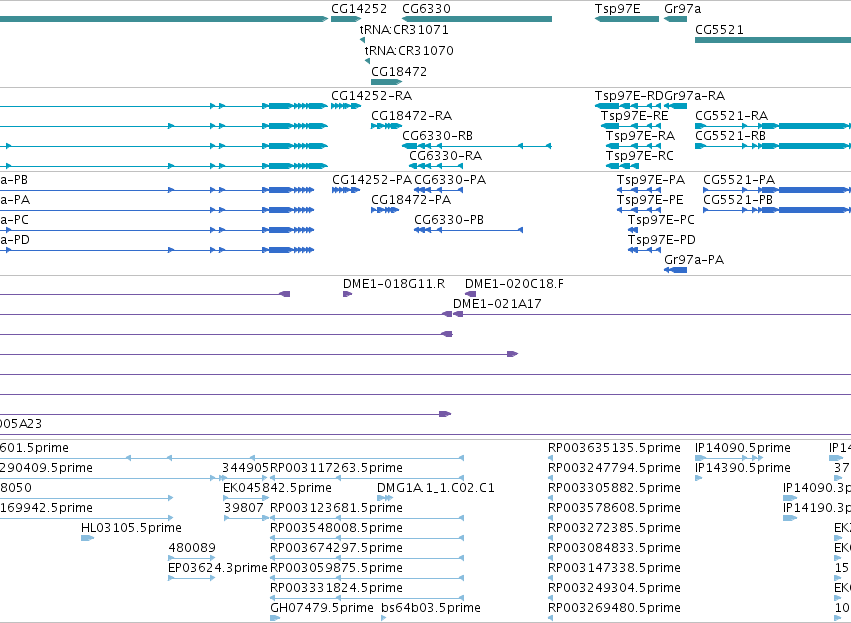Open the CG14252-RA transcript label
This screenshot has height=623, width=851.
[x=371, y=96]
